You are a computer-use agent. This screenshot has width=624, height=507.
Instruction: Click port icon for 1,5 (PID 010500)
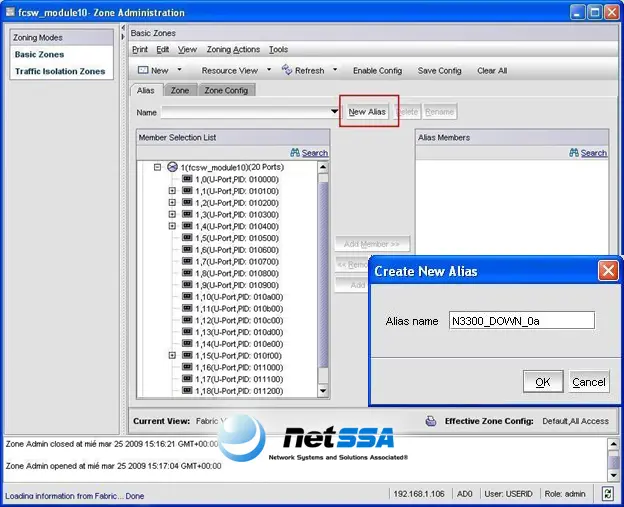coord(187,238)
